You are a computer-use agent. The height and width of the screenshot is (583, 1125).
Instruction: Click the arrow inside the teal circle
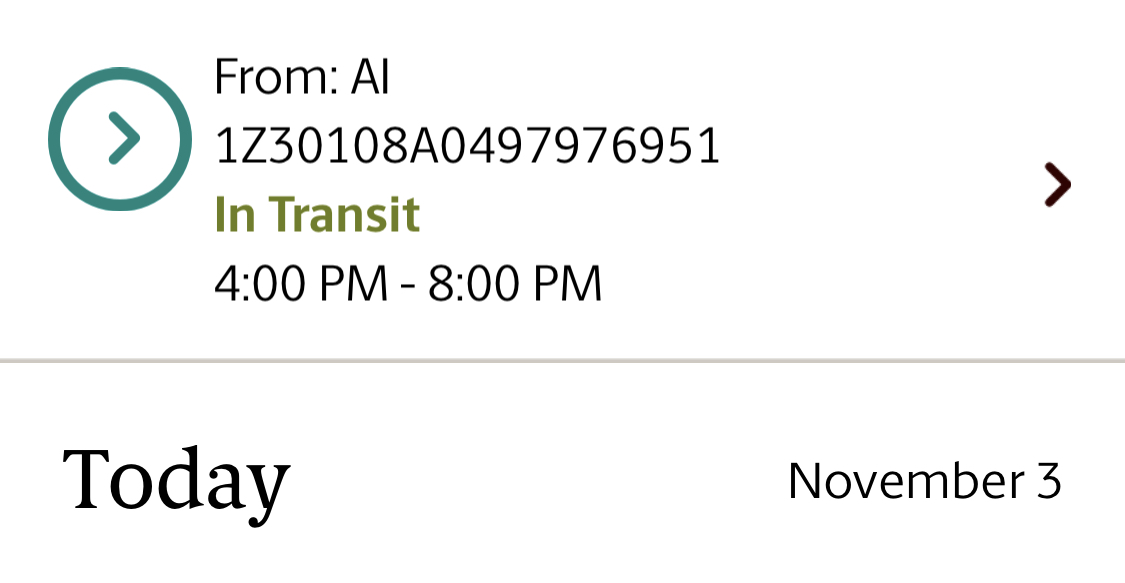pyautogui.click(x=124, y=138)
